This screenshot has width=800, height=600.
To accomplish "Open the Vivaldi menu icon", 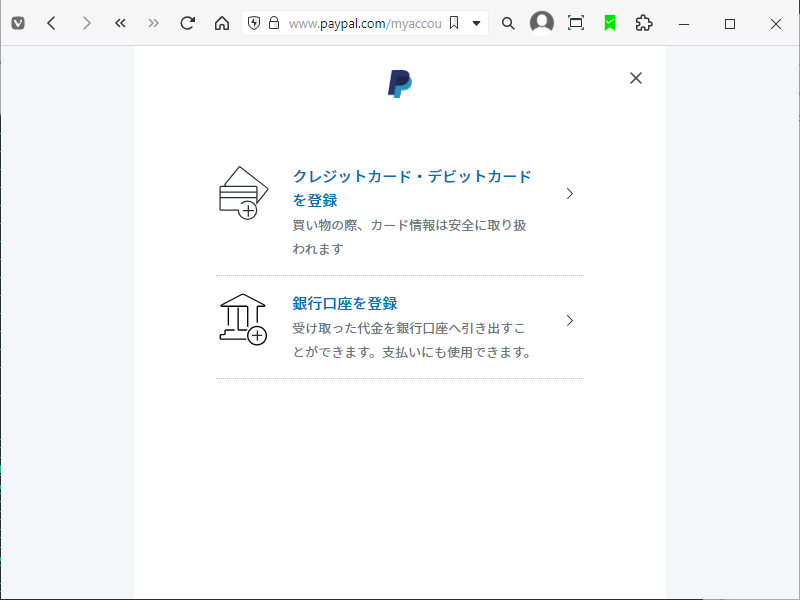I will pos(18,23).
